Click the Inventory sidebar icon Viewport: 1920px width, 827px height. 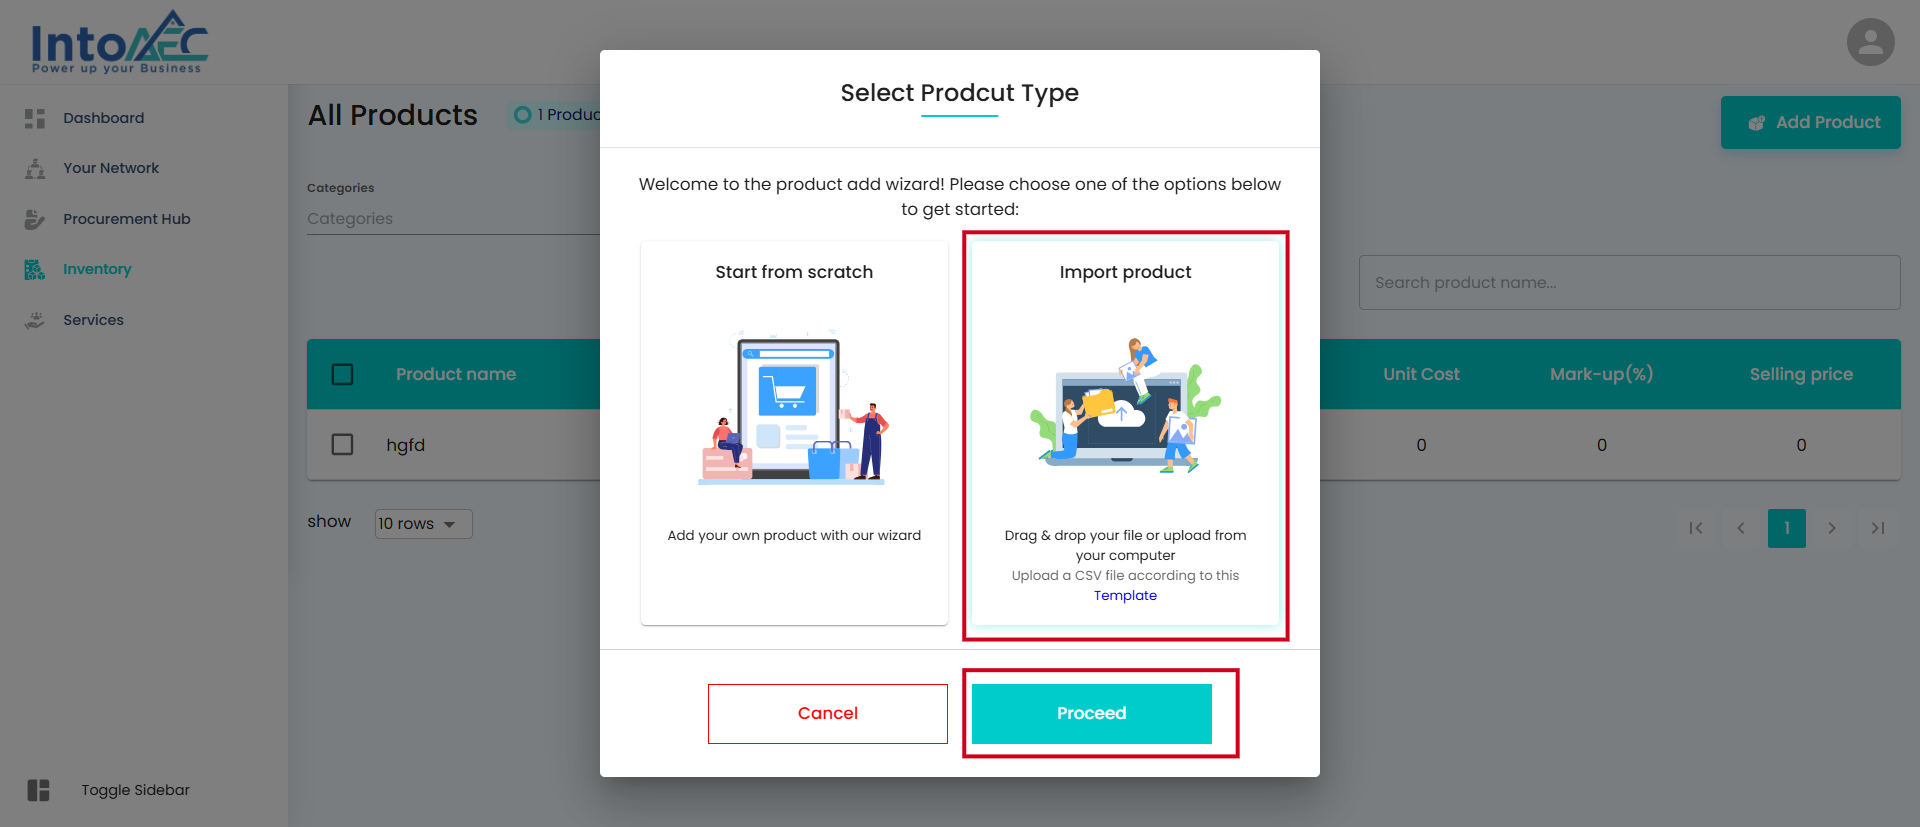[x=35, y=269]
